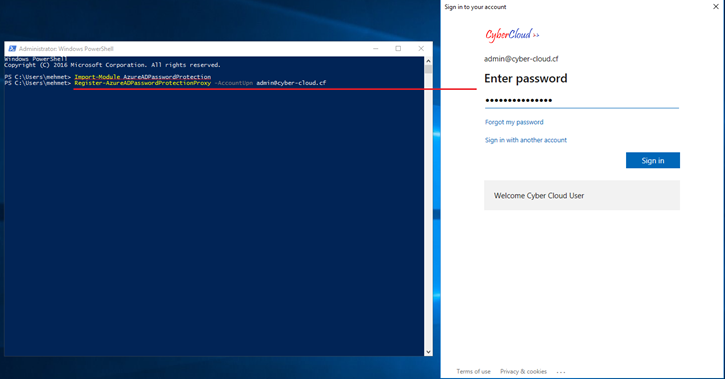Image resolution: width=725 pixels, height=379 pixels.
Task: Maximize the PowerShell window
Action: point(398,49)
